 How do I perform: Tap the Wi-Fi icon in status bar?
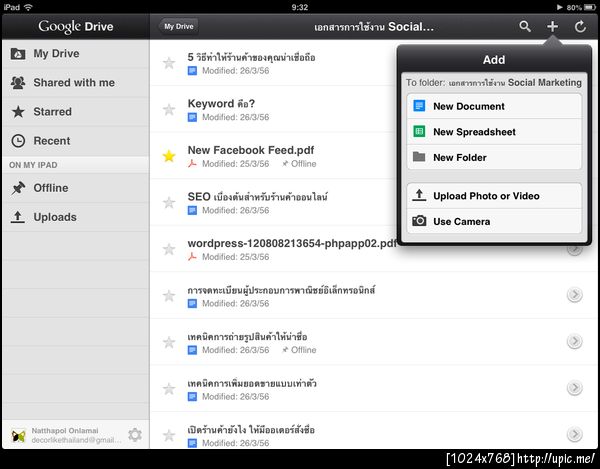[x=28, y=7]
